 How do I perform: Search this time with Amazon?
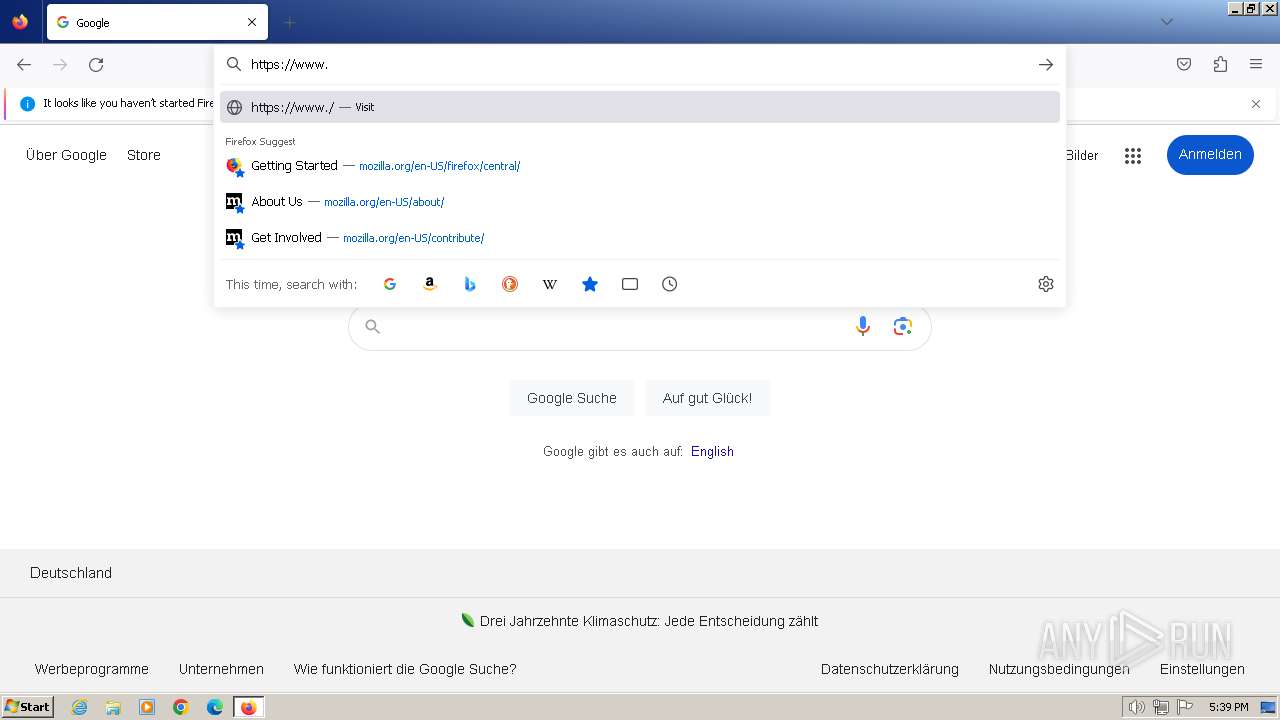tap(430, 284)
